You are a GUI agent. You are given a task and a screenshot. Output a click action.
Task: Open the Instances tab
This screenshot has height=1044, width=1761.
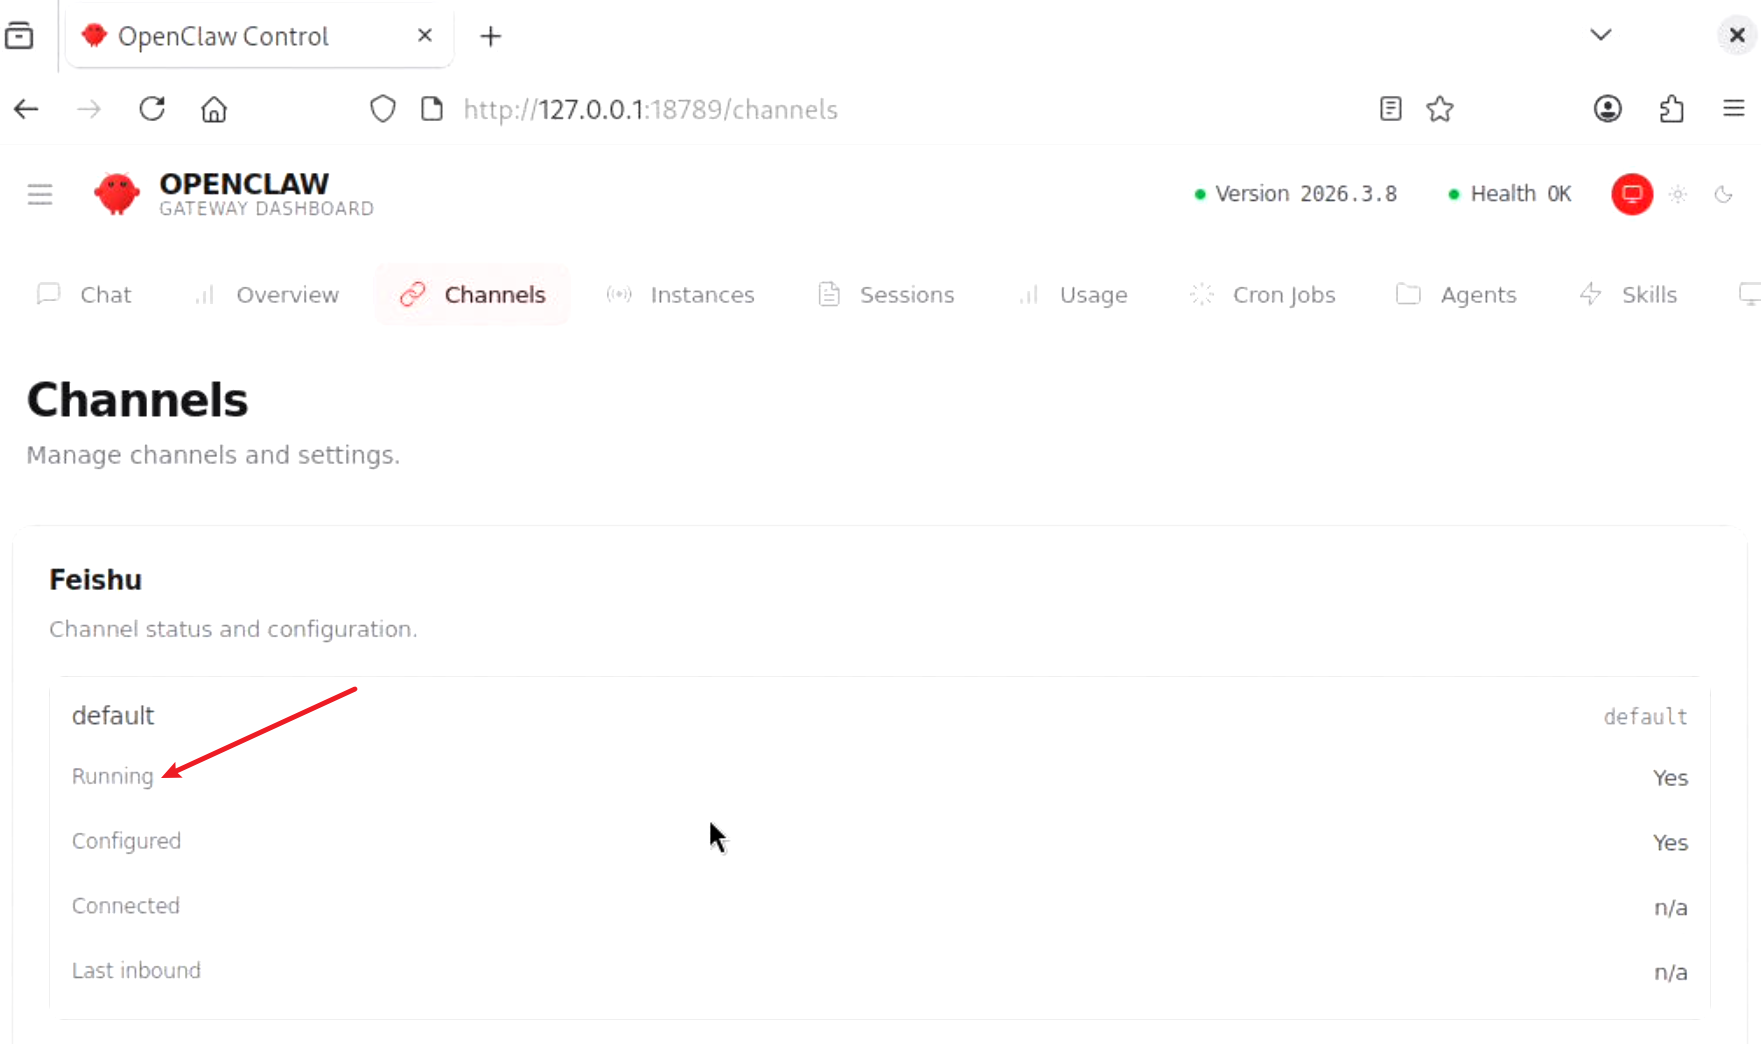coord(681,295)
